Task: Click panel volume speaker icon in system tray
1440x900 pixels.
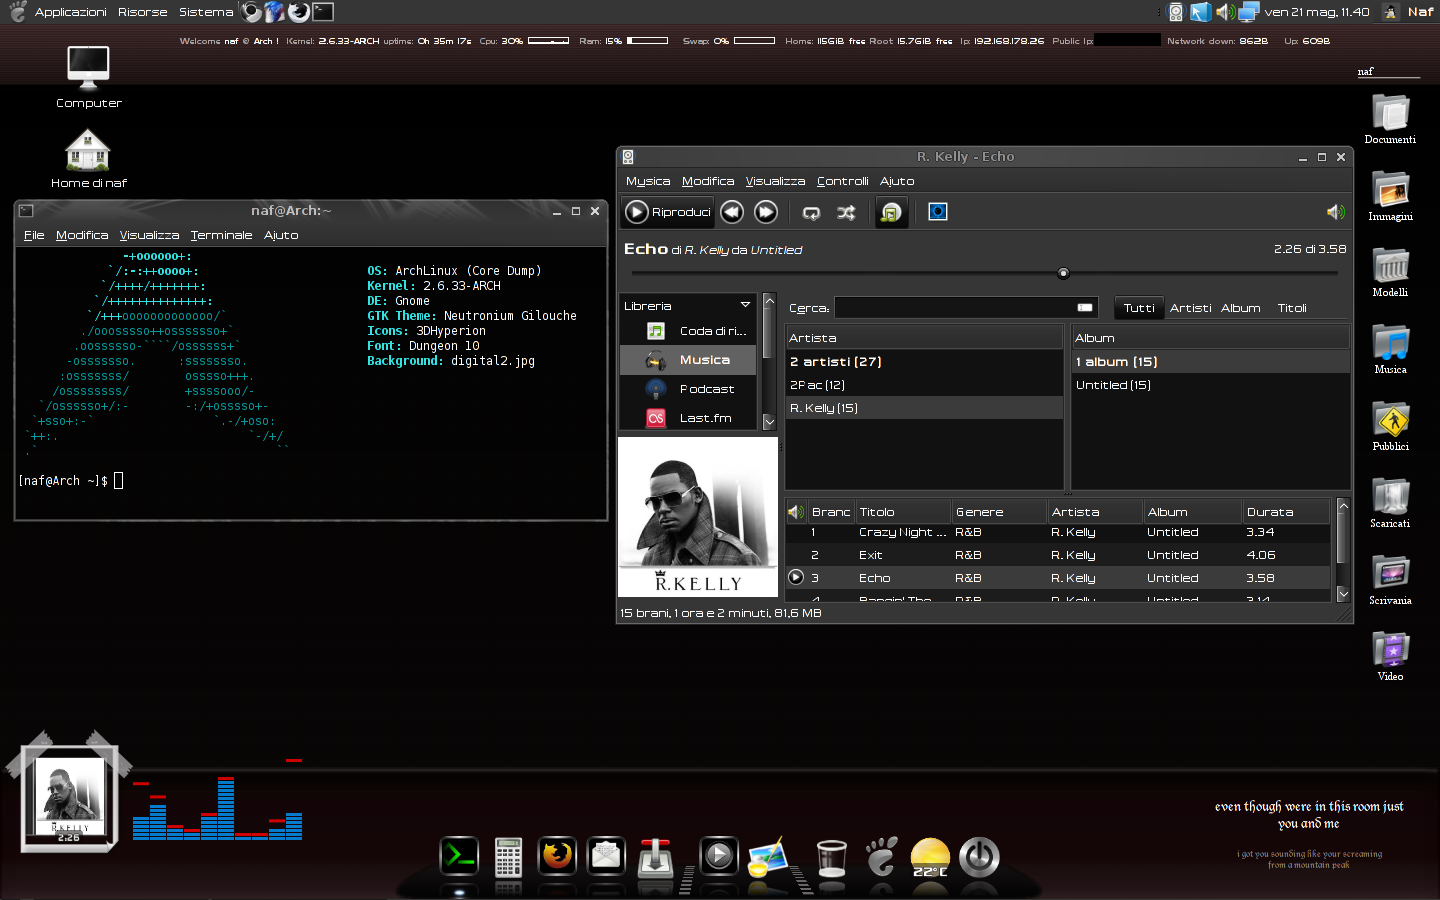Action: [x=1224, y=12]
